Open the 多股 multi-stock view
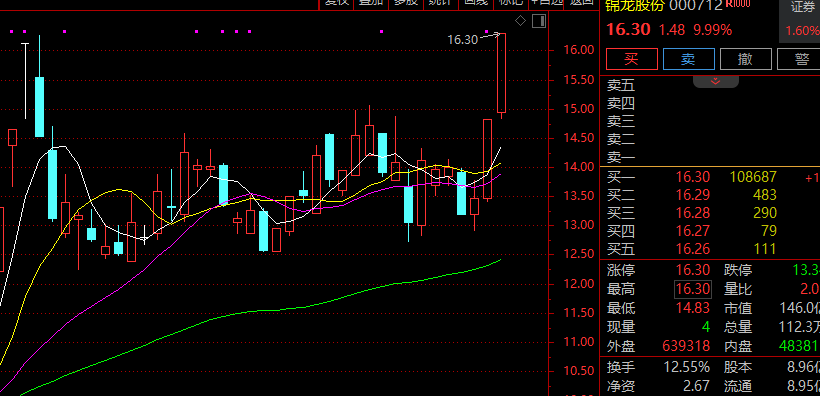 (406, 4)
